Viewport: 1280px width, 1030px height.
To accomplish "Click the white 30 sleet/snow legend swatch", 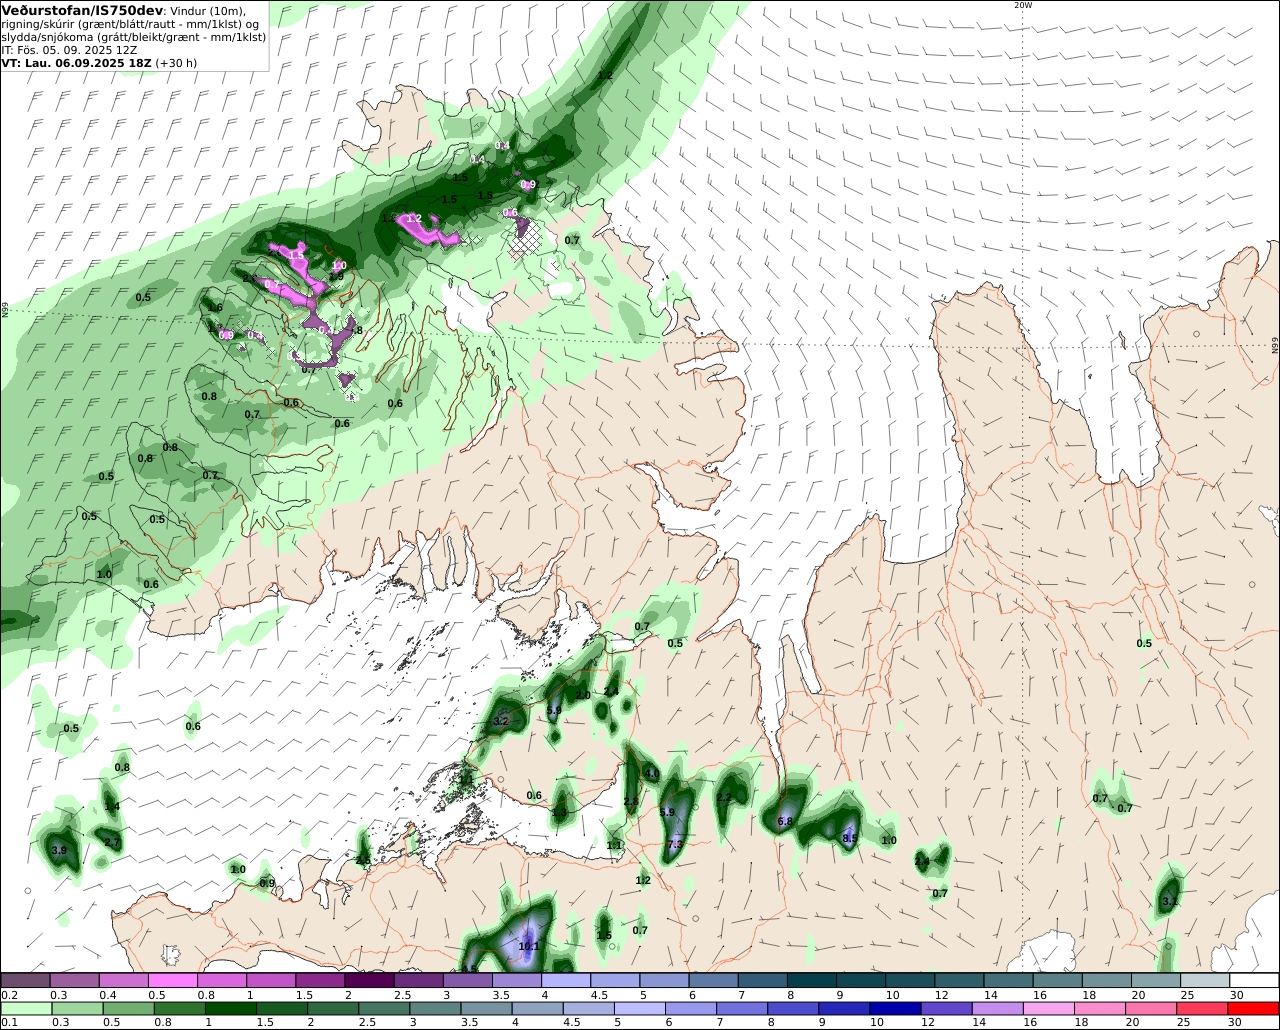I will tap(1254, 980).
